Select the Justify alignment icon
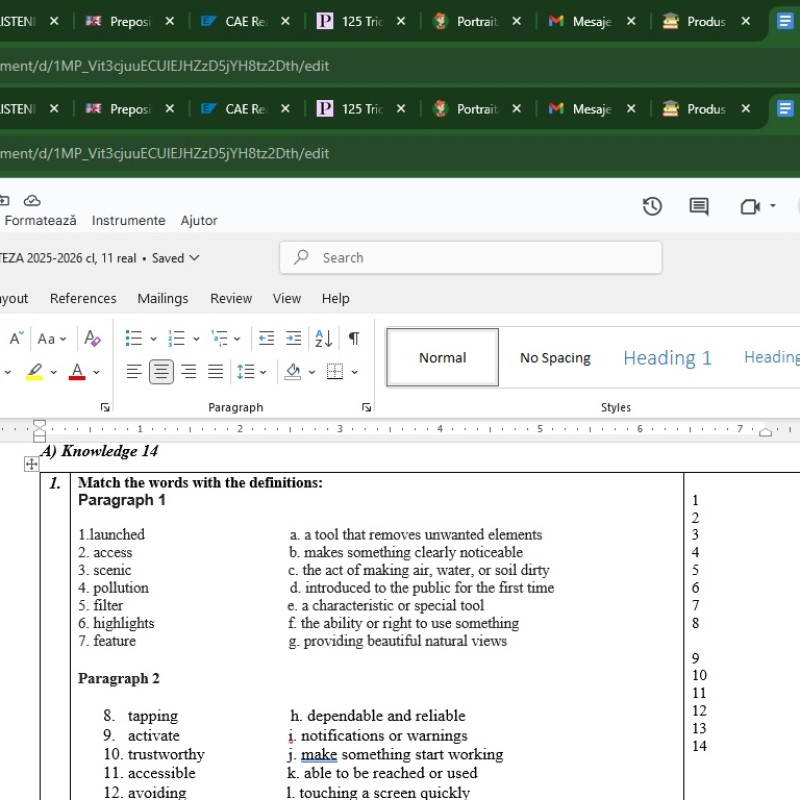The width and height of the screenshot is (800, 800). click(215, 372)
